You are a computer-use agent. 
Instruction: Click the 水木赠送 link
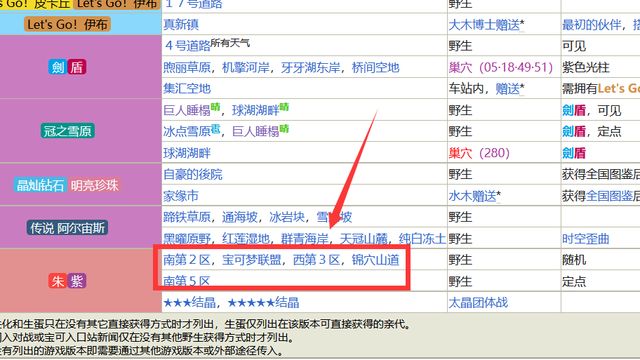click(472, 196)
